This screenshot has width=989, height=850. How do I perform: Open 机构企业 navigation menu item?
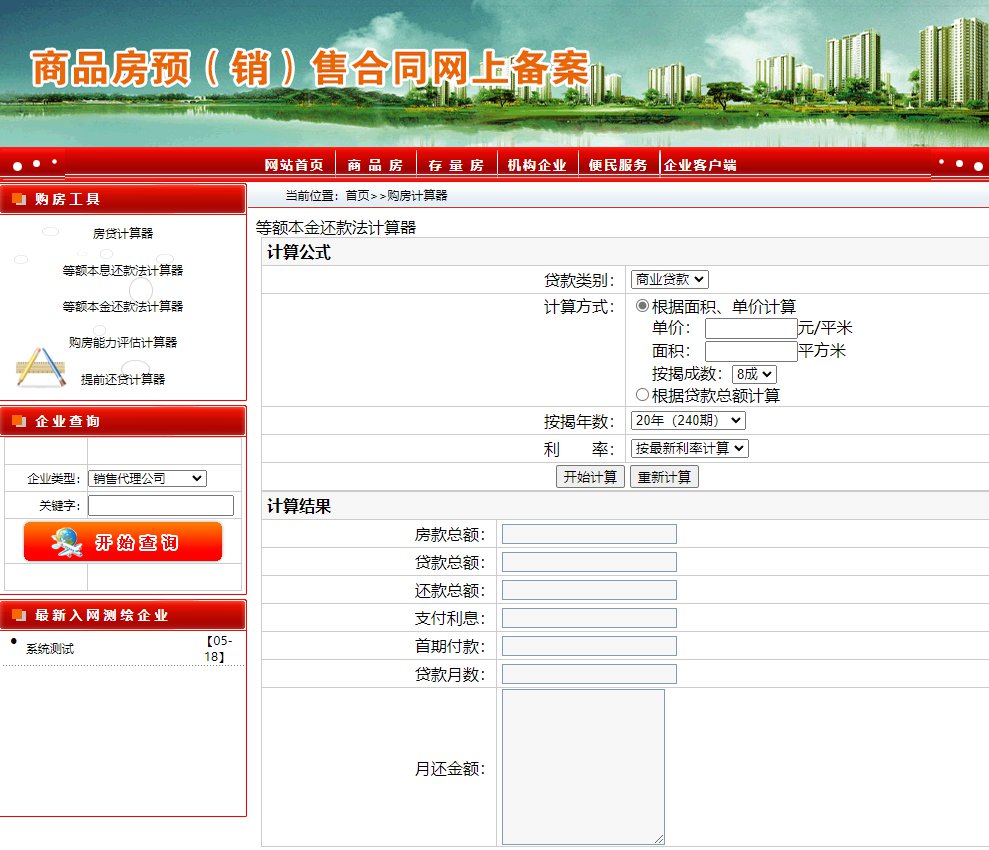[x=537, y=165]
